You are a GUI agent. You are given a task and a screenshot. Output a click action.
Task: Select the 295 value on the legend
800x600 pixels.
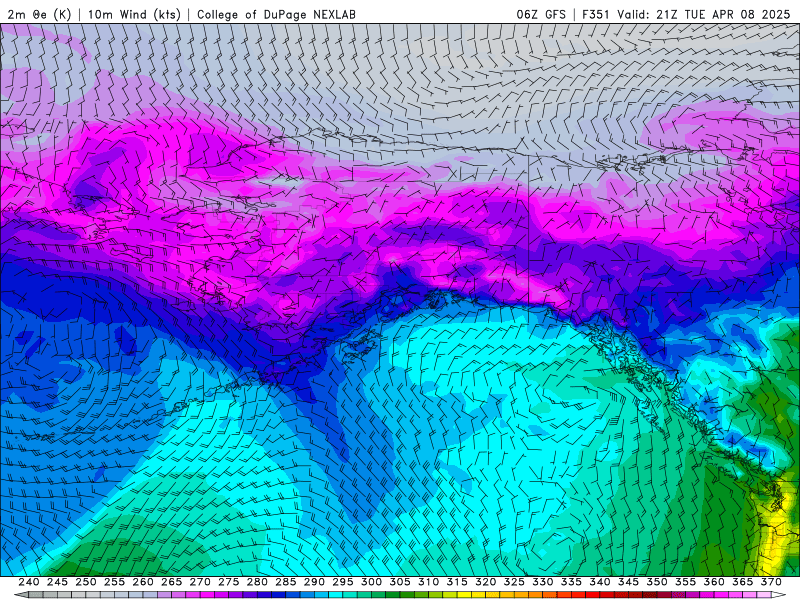point(343,582)
